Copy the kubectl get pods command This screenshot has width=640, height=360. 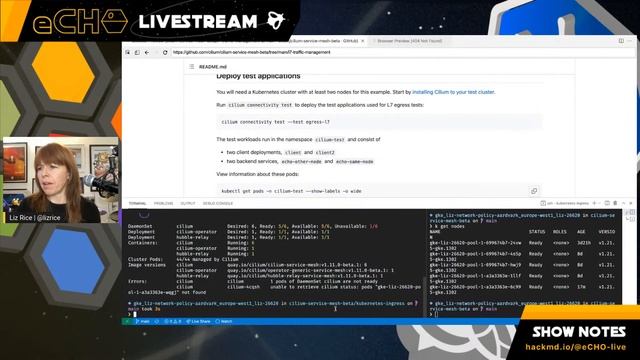point(534,191)
